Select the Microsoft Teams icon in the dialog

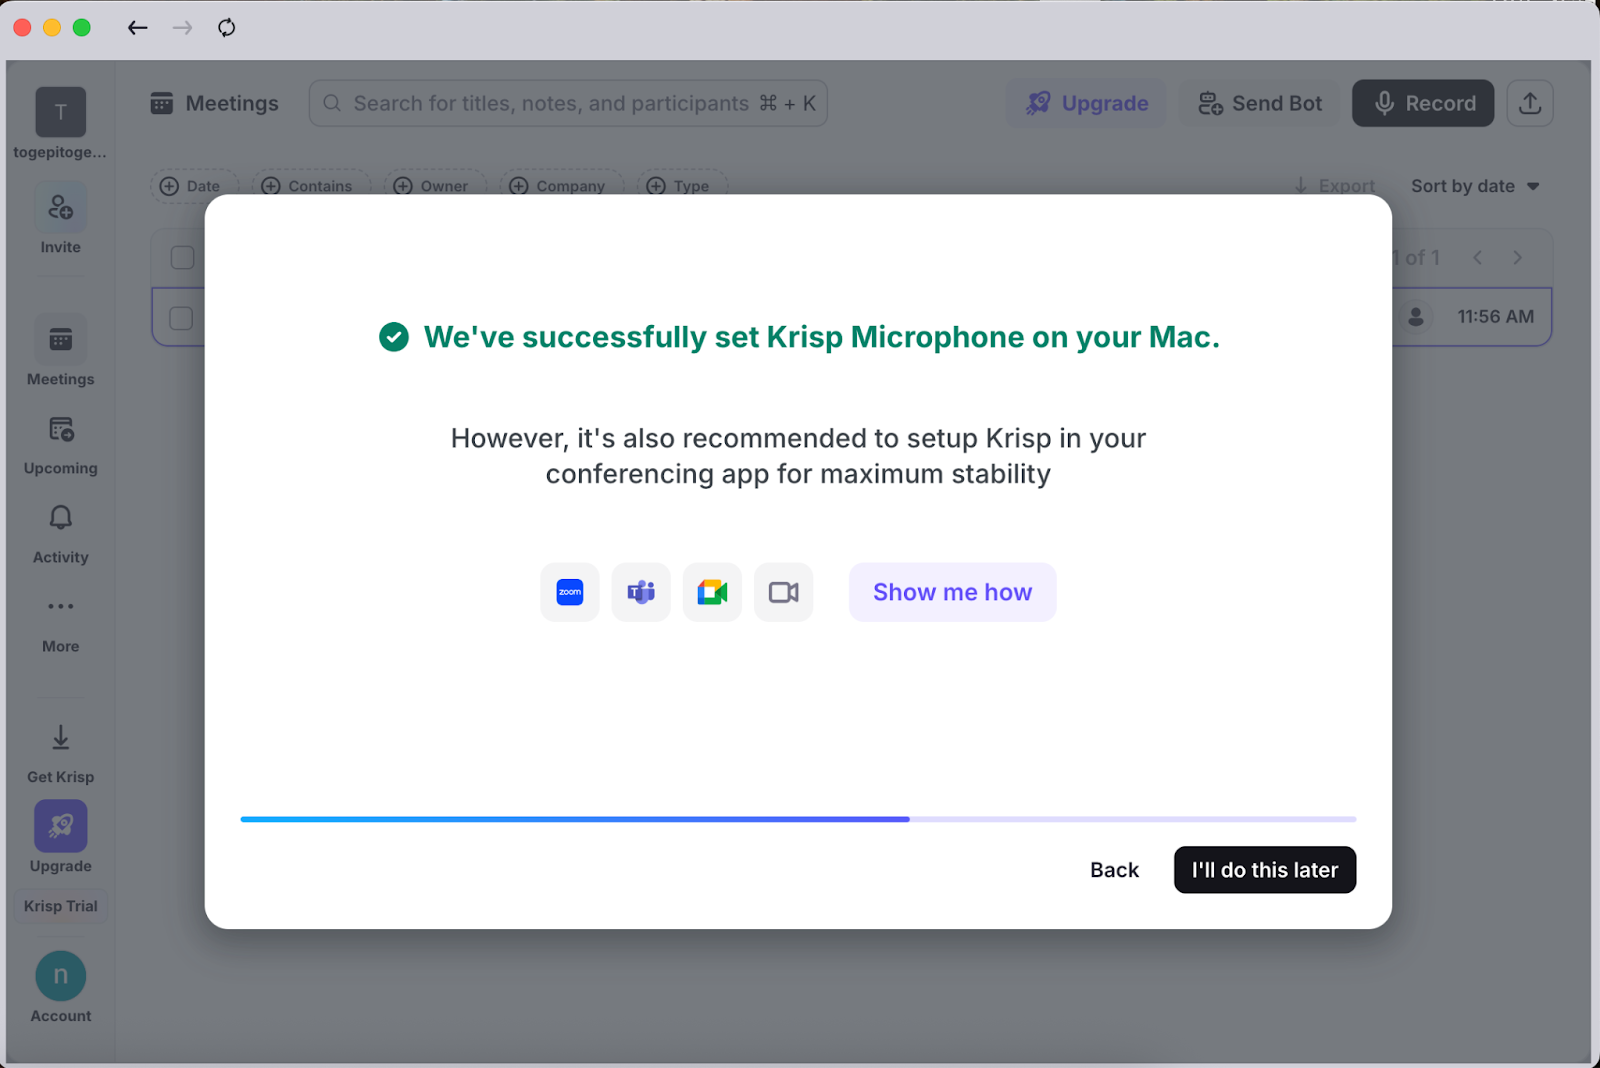tap(640, 592)
